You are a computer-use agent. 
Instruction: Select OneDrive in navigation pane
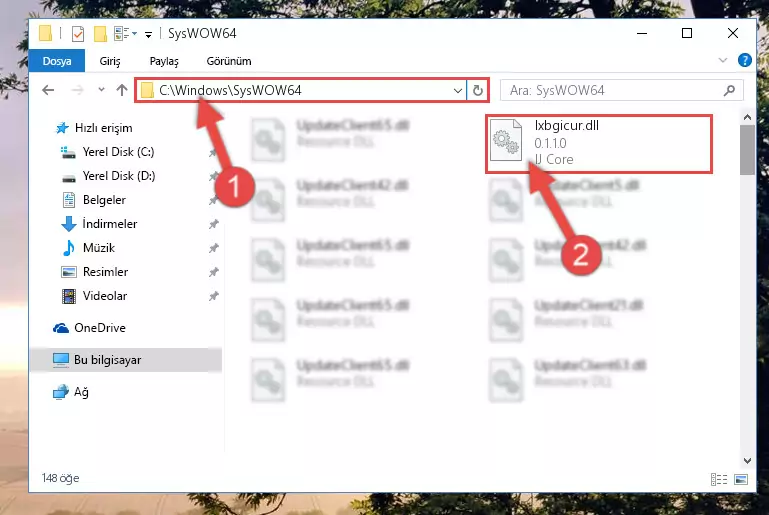89,328
